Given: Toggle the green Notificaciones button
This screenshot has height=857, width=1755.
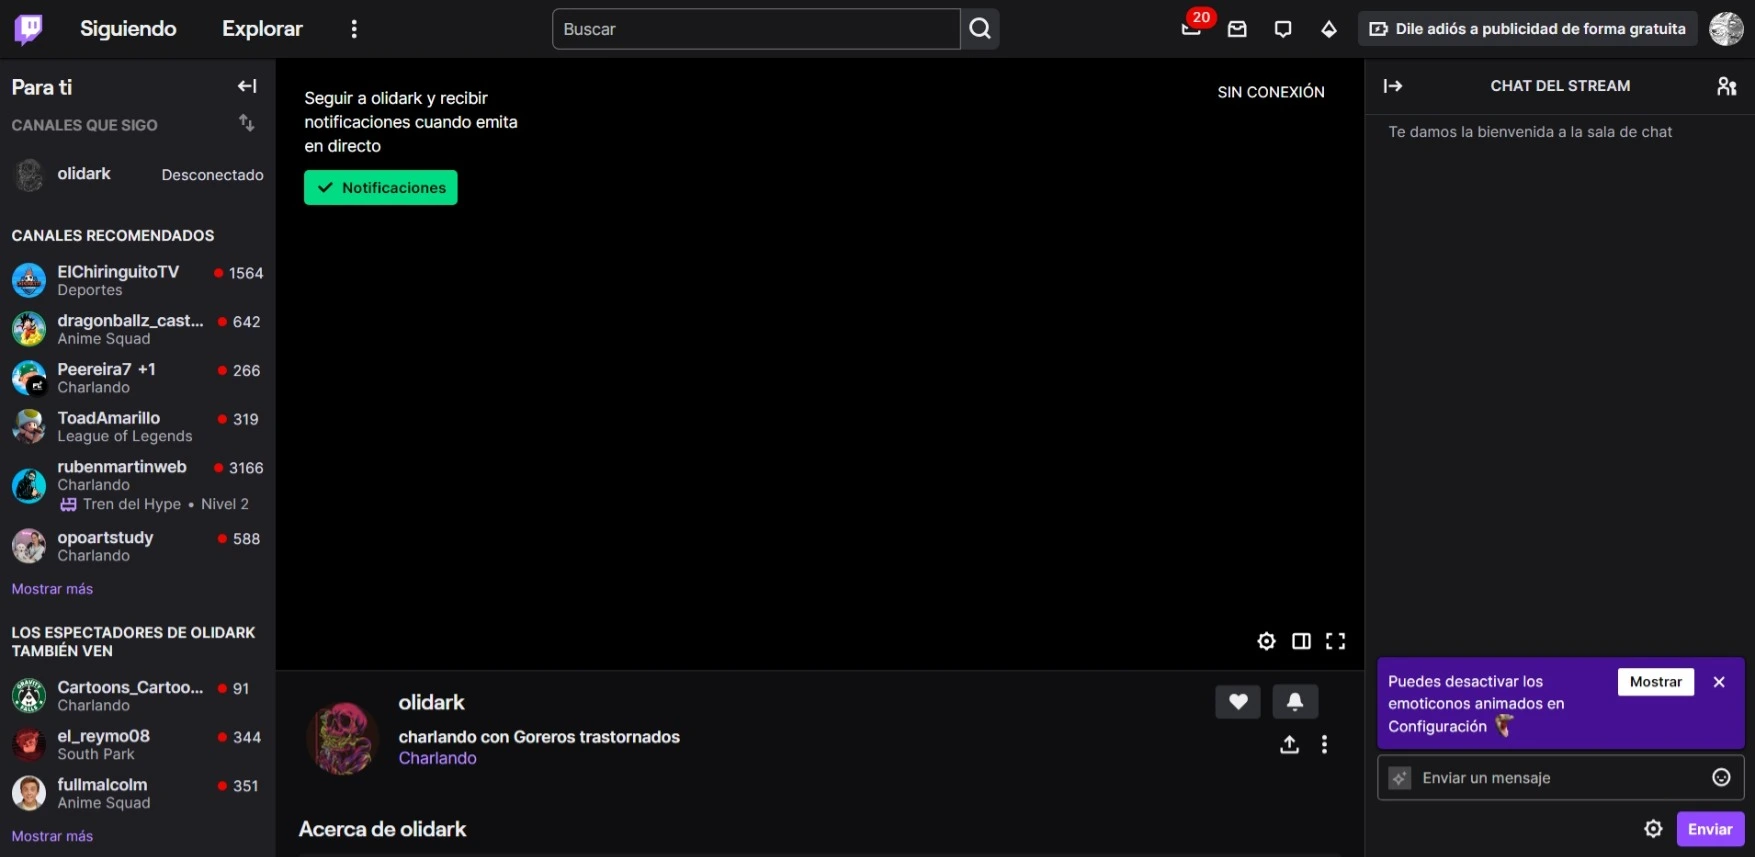Looking at the screenshot, I should tap(381, 187).
